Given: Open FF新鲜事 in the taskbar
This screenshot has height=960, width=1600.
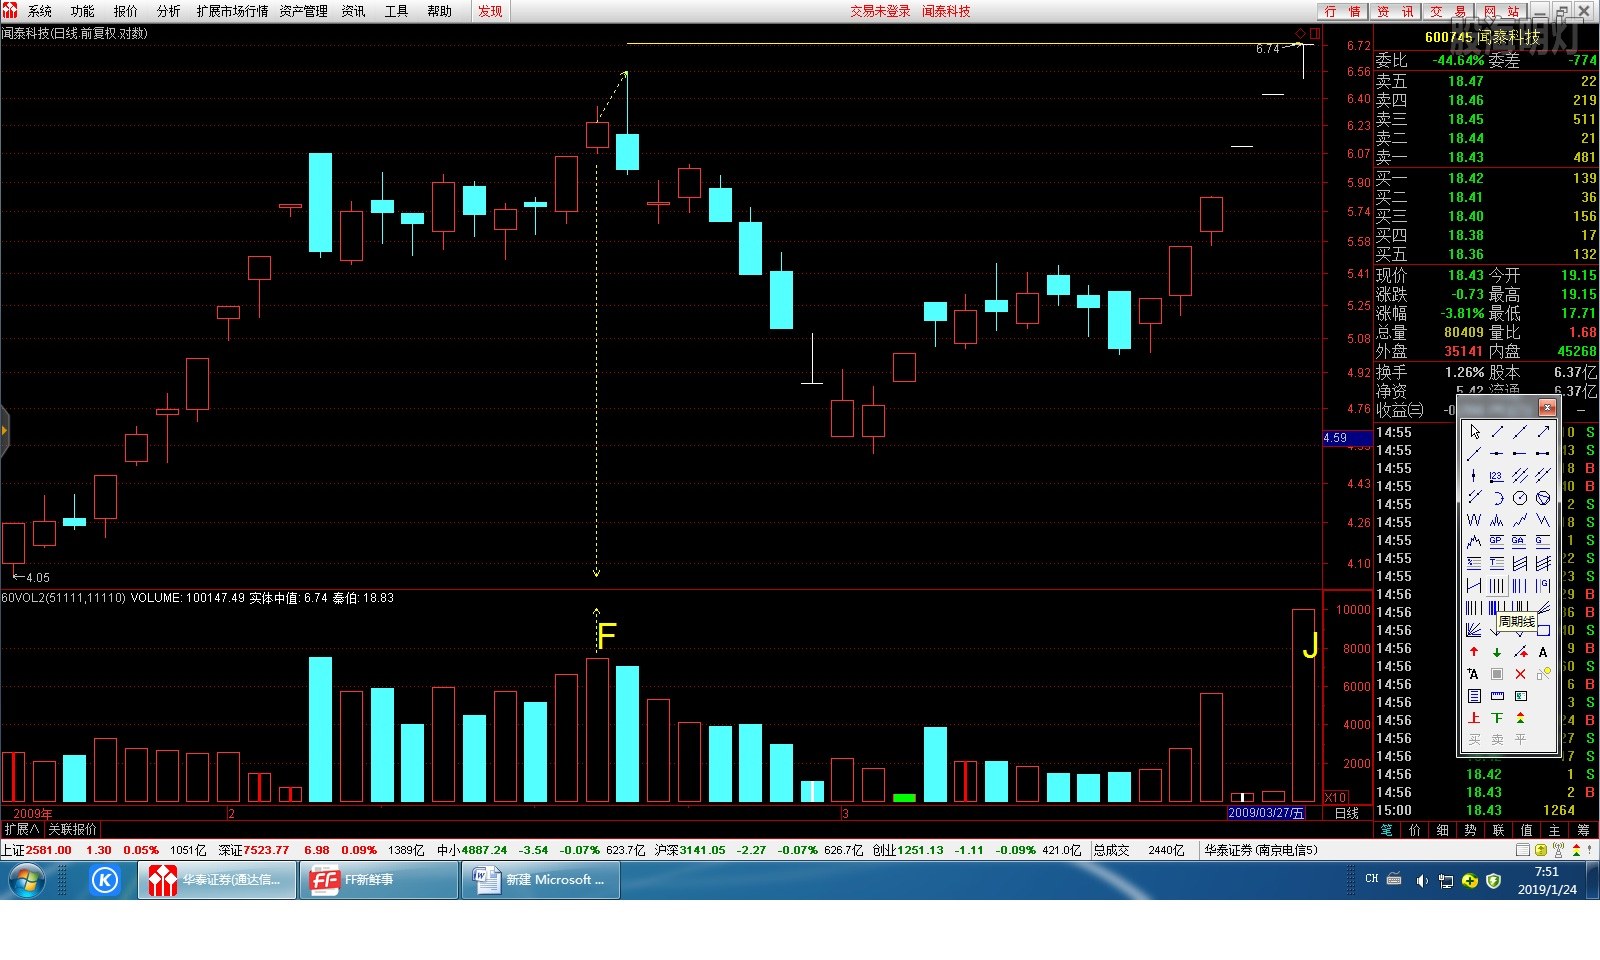Looking at the screenshot, I should coord(378,880).
